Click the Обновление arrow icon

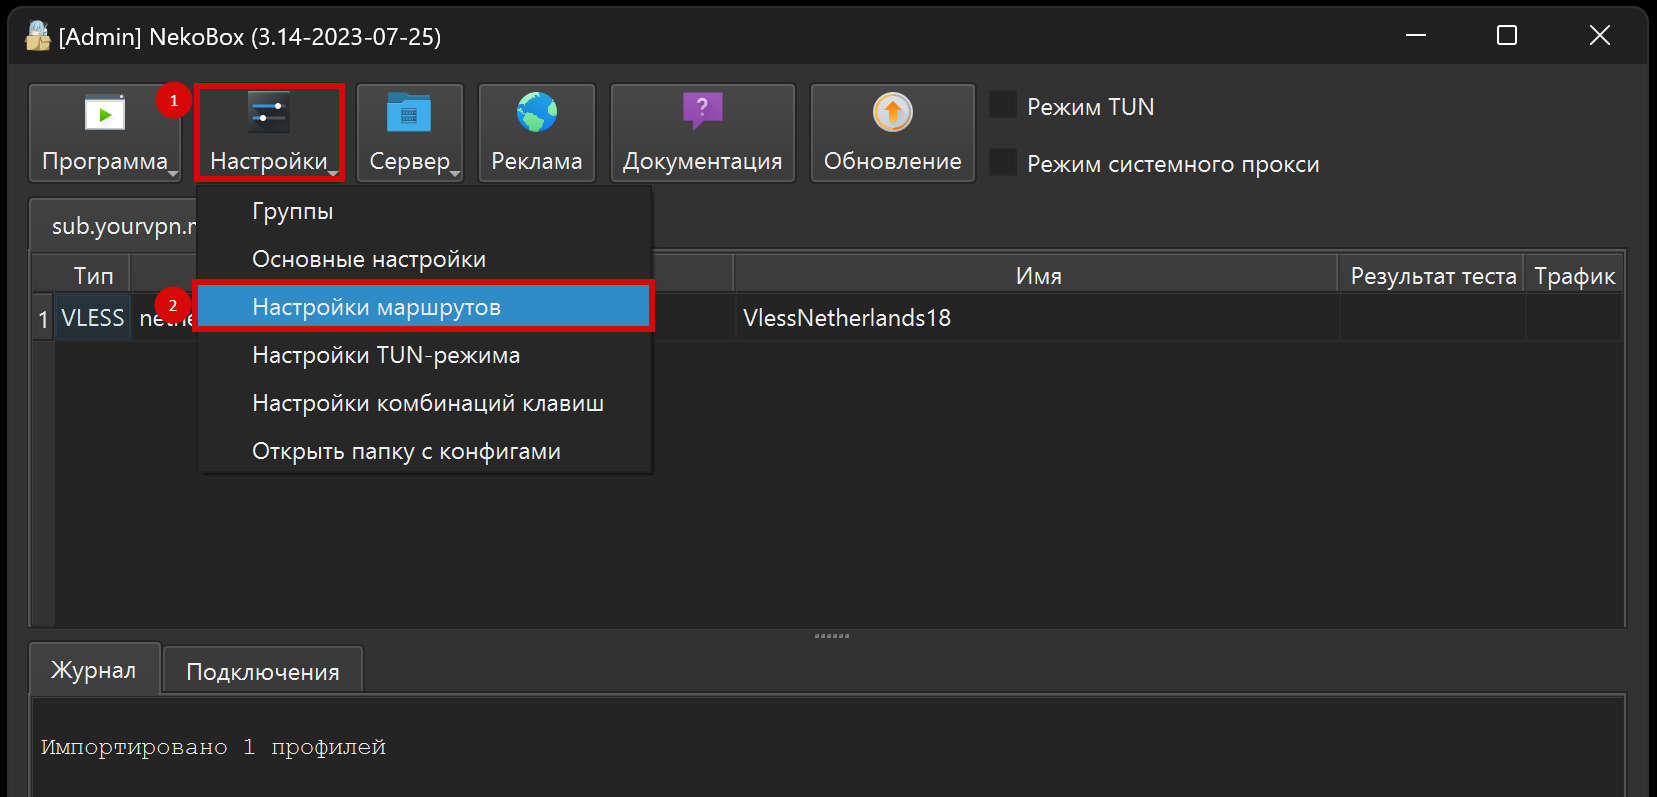point(892,112)
